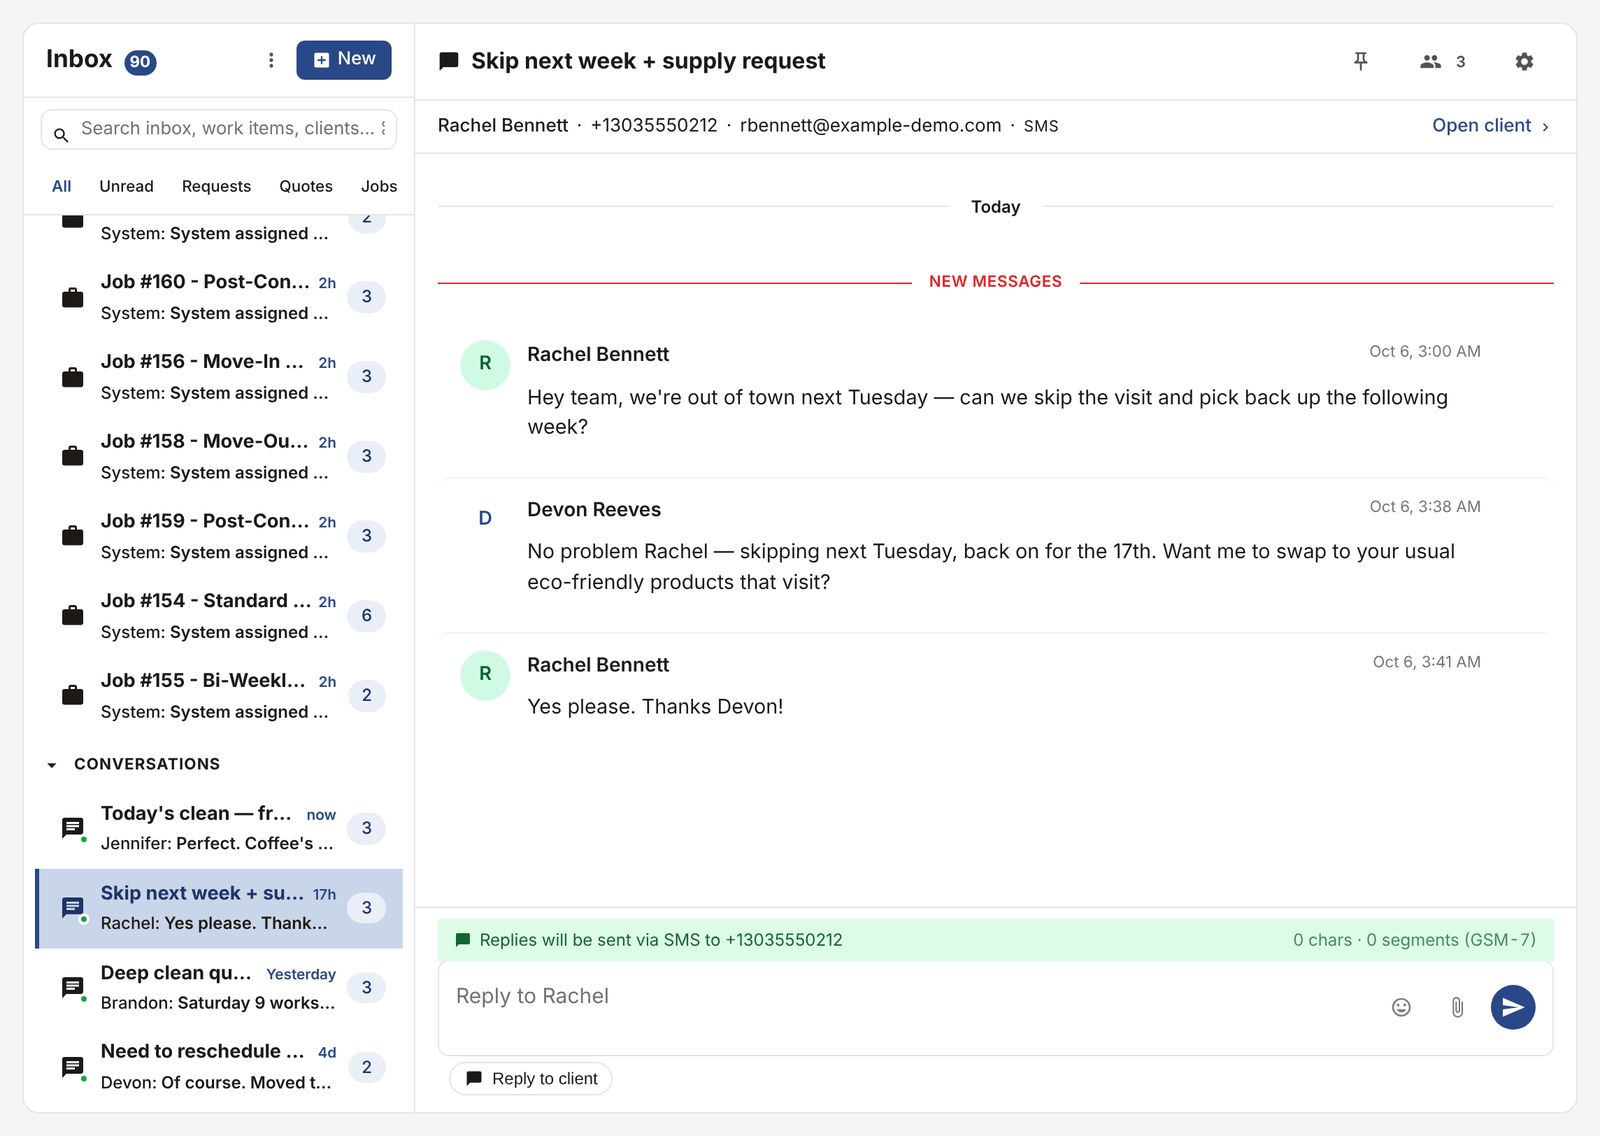The width and height of the screenshot is (1600, 1136).
Task: Switch to the Jobs tab
Action: pyautogui.click(x=379, y=186)
